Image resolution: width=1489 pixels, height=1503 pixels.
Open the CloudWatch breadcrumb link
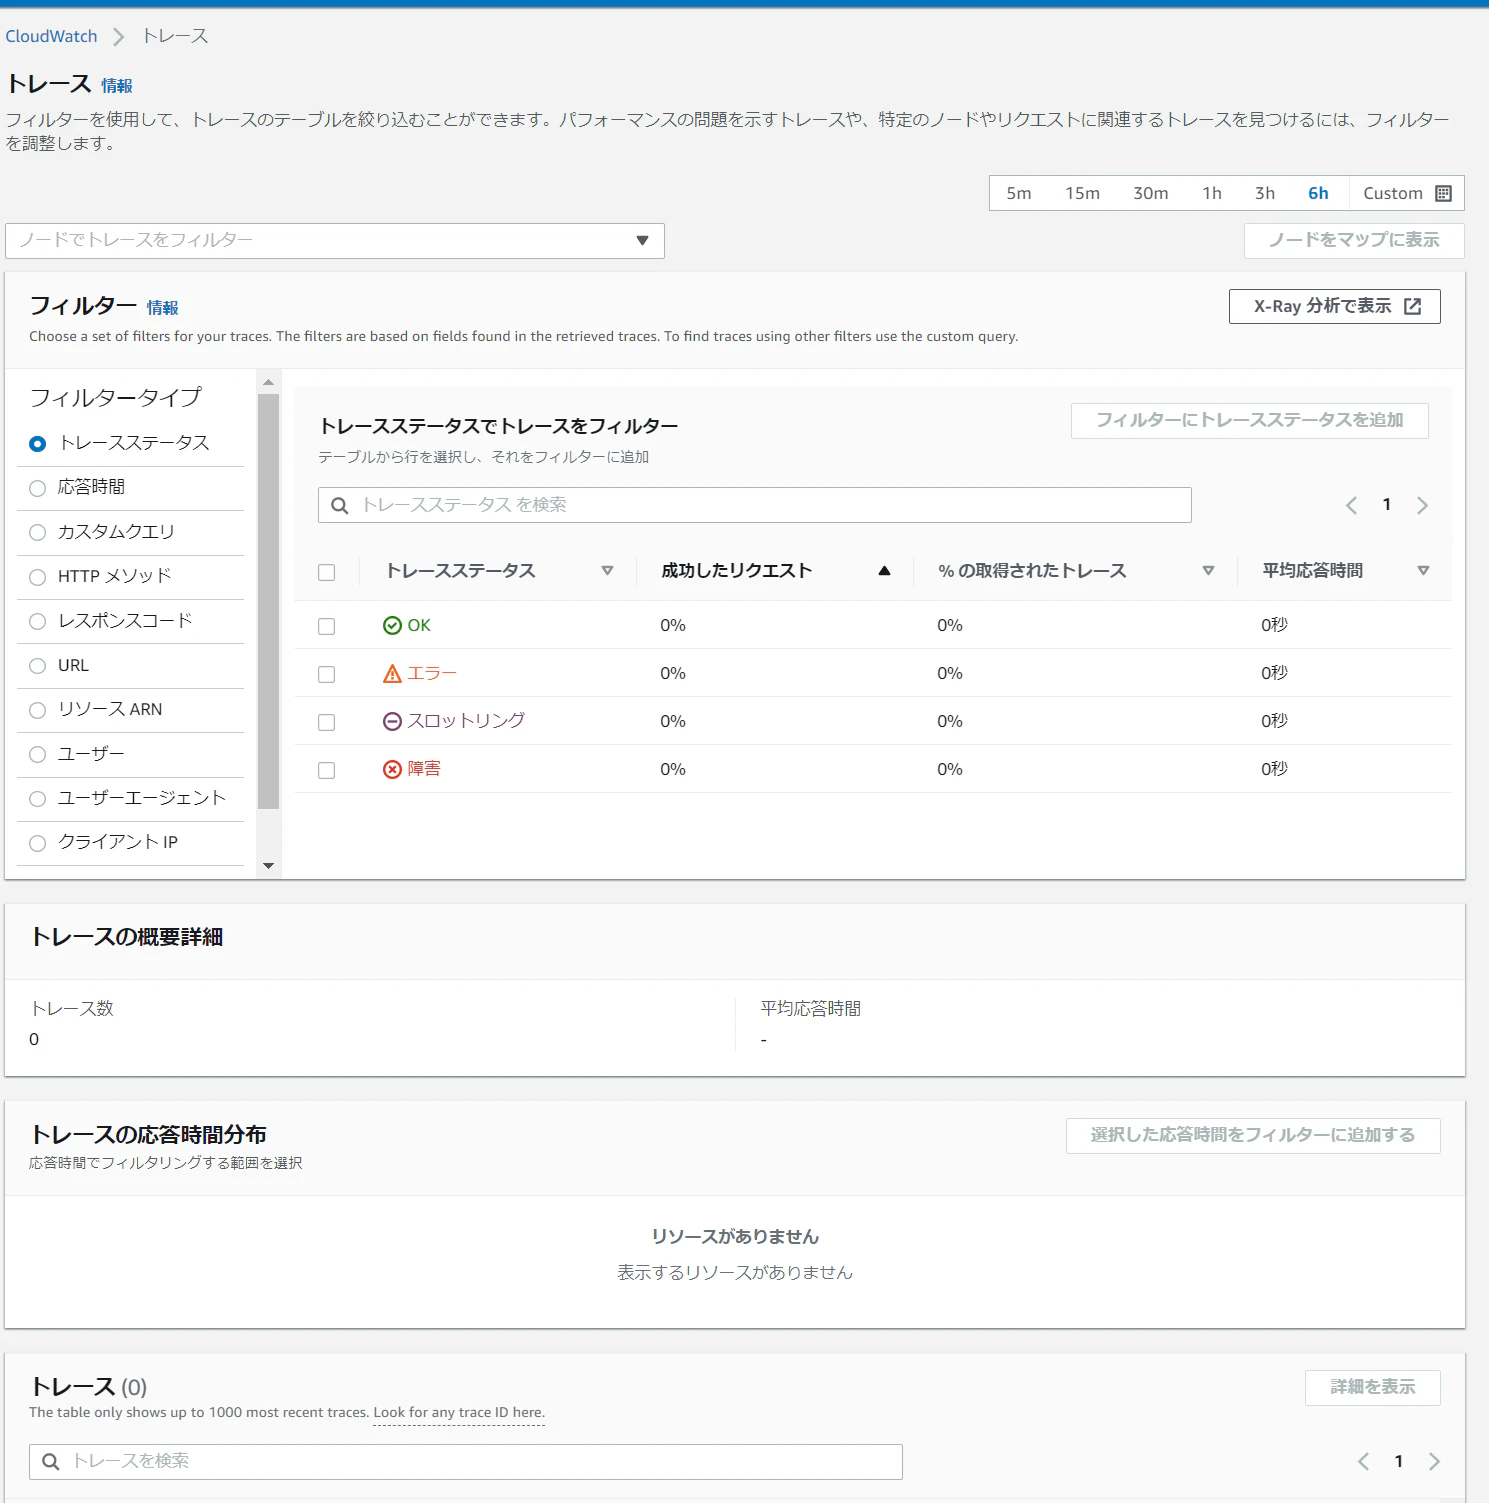[51, 36]
